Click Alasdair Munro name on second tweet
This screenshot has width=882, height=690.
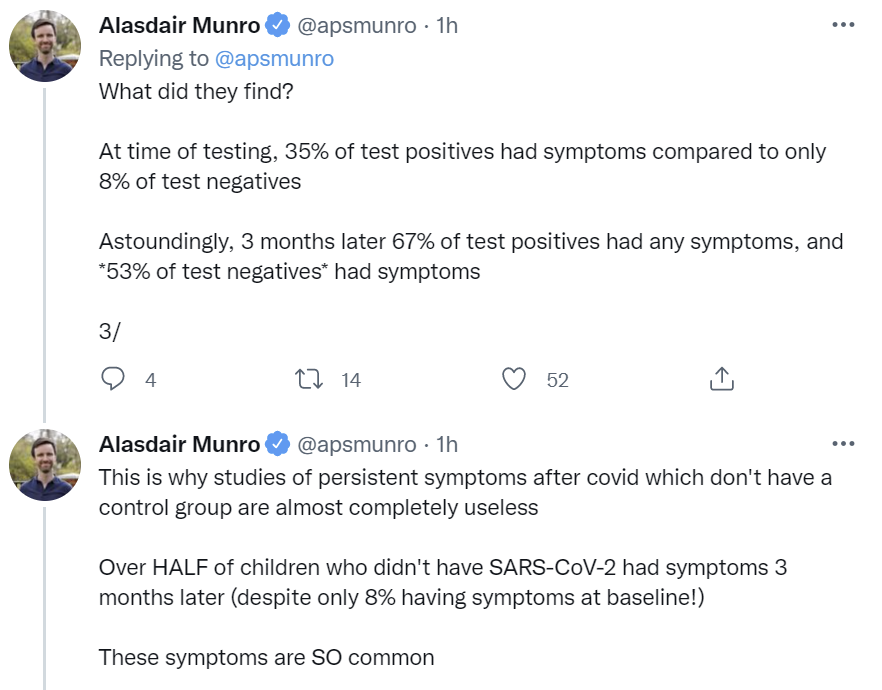point(181,444)
